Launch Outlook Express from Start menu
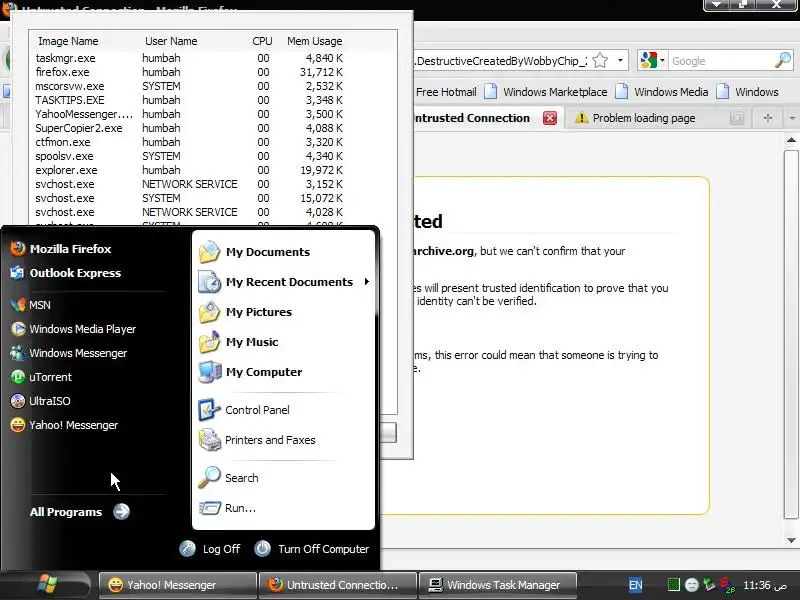 [x=66, y=273]
